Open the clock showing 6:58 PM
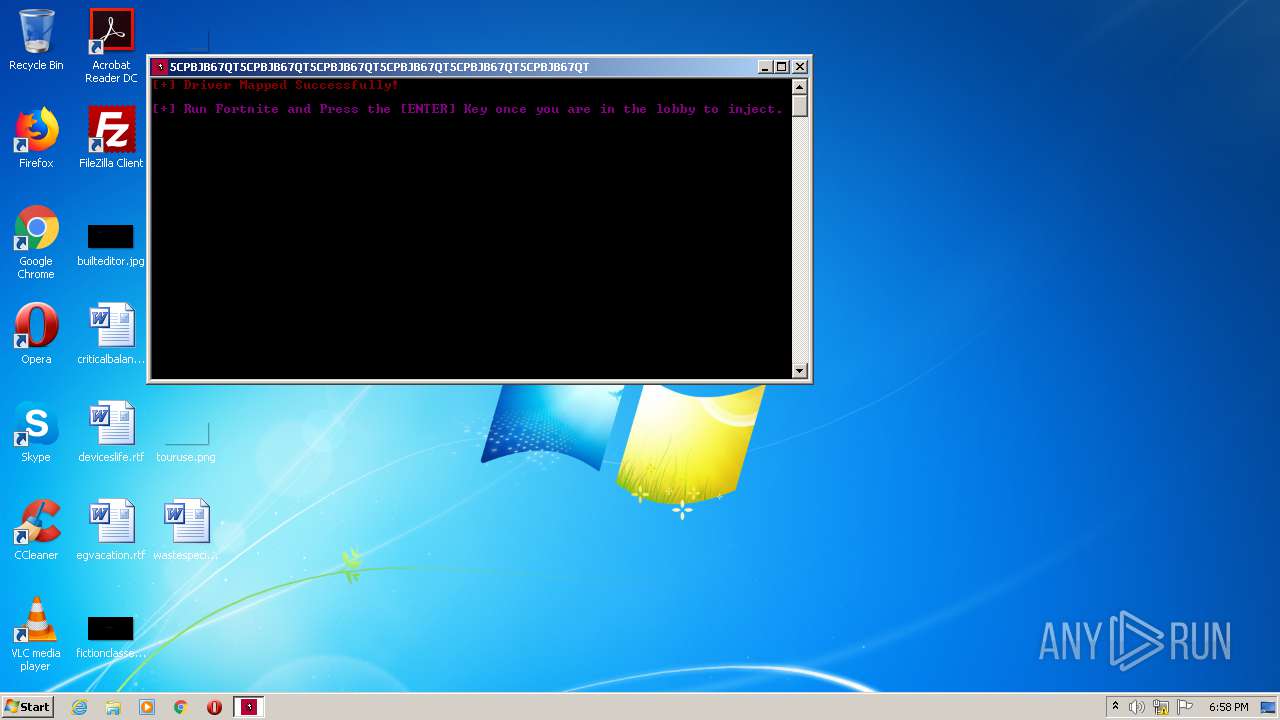The height and width of the screenshot is (720, 1280). tap(1228, 707)
